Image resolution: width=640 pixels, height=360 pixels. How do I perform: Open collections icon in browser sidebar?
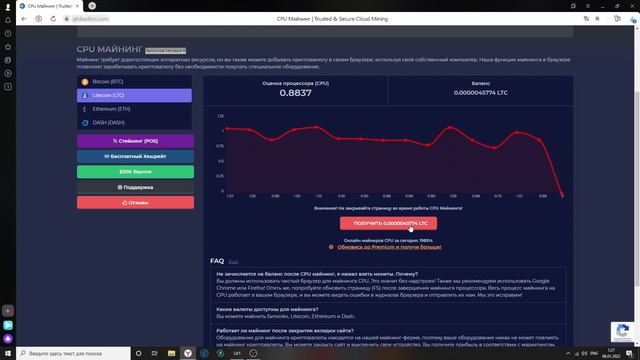8,60
